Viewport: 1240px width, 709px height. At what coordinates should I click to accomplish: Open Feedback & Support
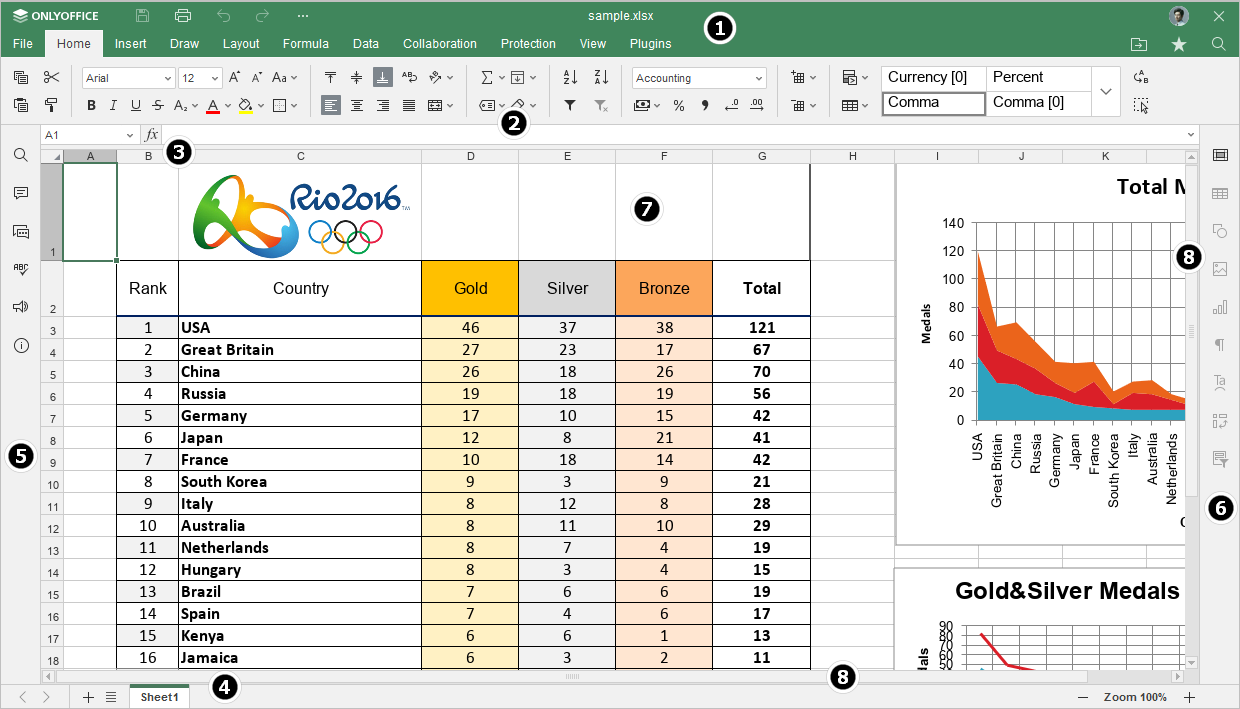click(x=21, y=307)
